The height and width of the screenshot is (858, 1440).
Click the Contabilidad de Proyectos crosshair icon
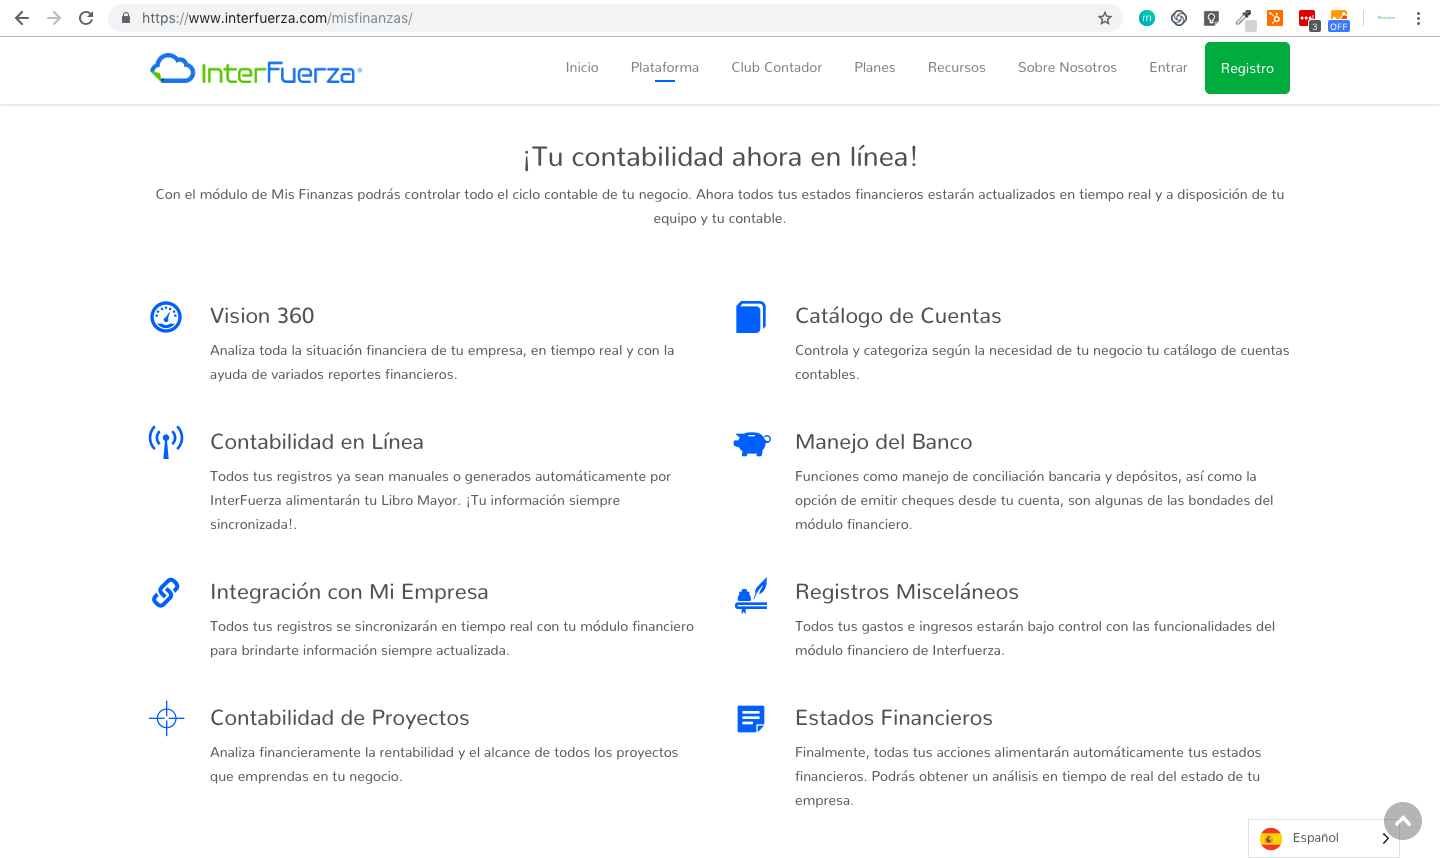coord(167,718)
